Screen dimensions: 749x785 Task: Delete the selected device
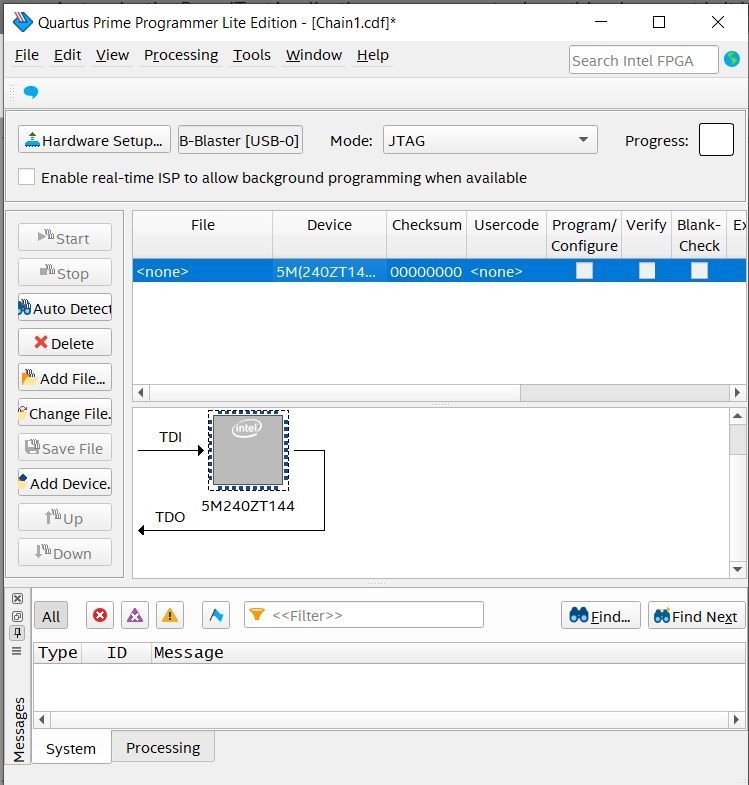pyautogui.click(x=65, y=343)
